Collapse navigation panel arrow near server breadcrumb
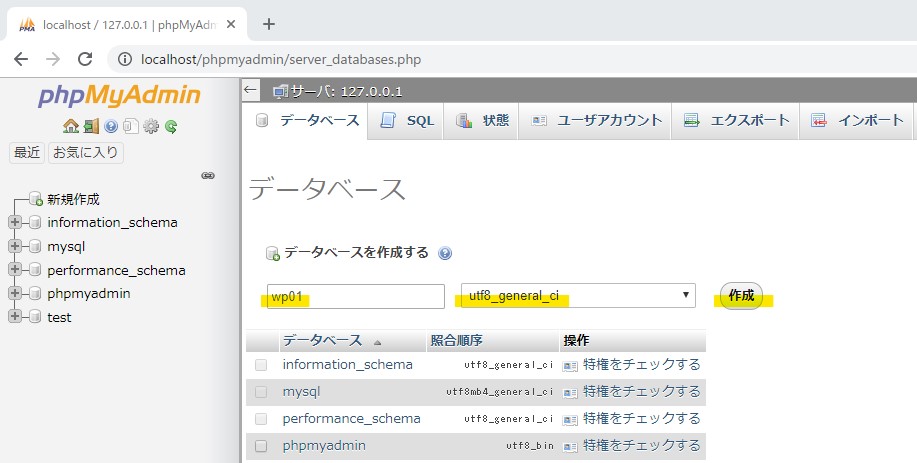This screenshot has height=463, width=917. click(x=250, y=90)
